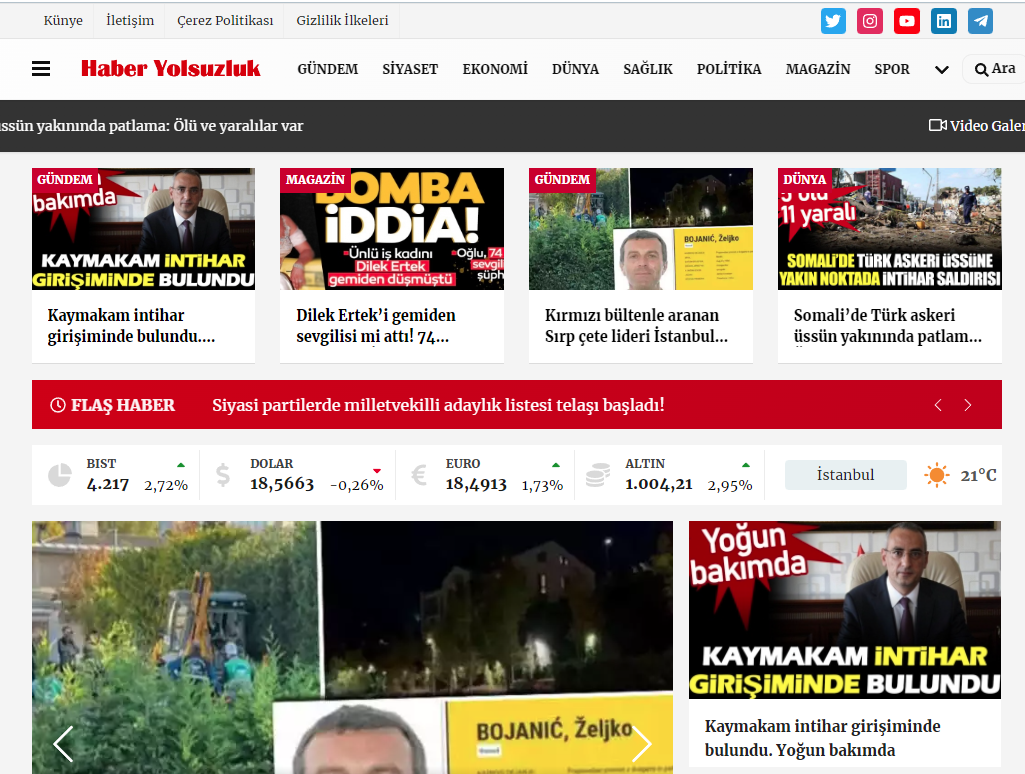Screen dimensions: 1025x774
Task: Open the Çerez Politikası link
Action: pyautogui.click(x=225, y=20)
